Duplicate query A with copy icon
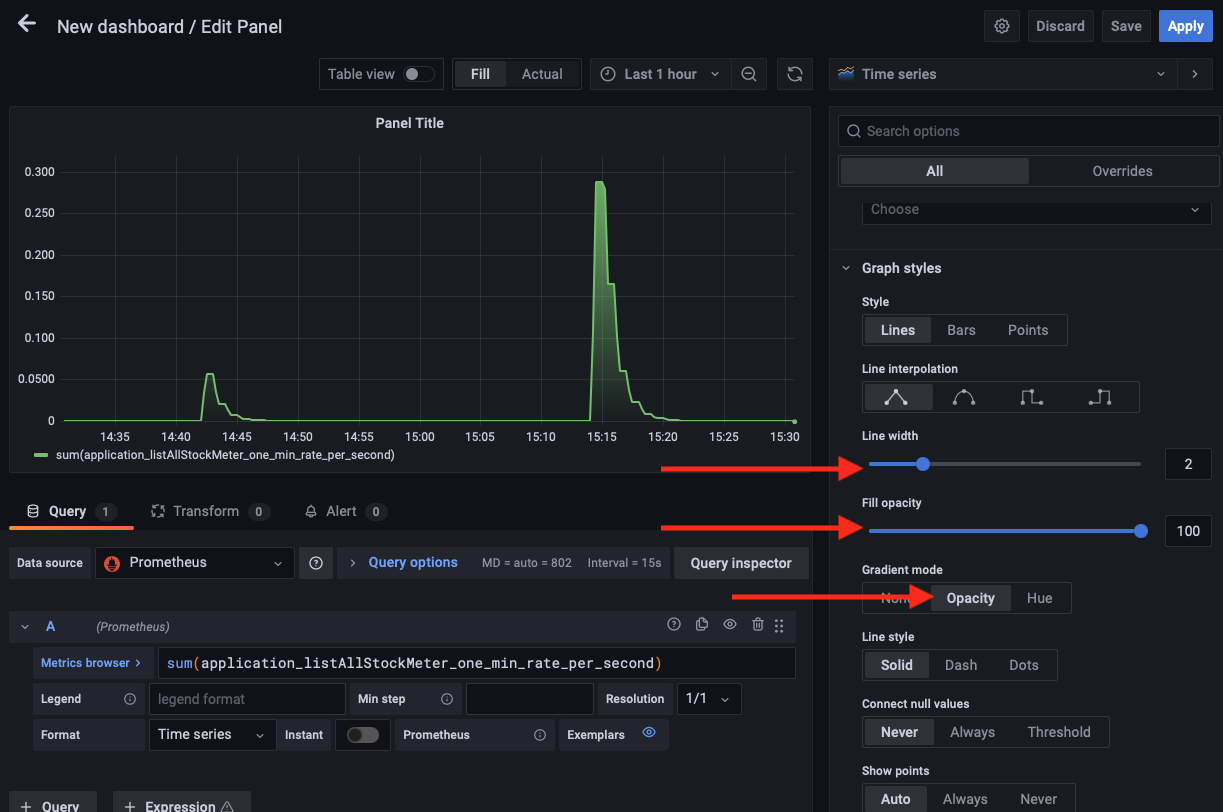 [702, 624]
